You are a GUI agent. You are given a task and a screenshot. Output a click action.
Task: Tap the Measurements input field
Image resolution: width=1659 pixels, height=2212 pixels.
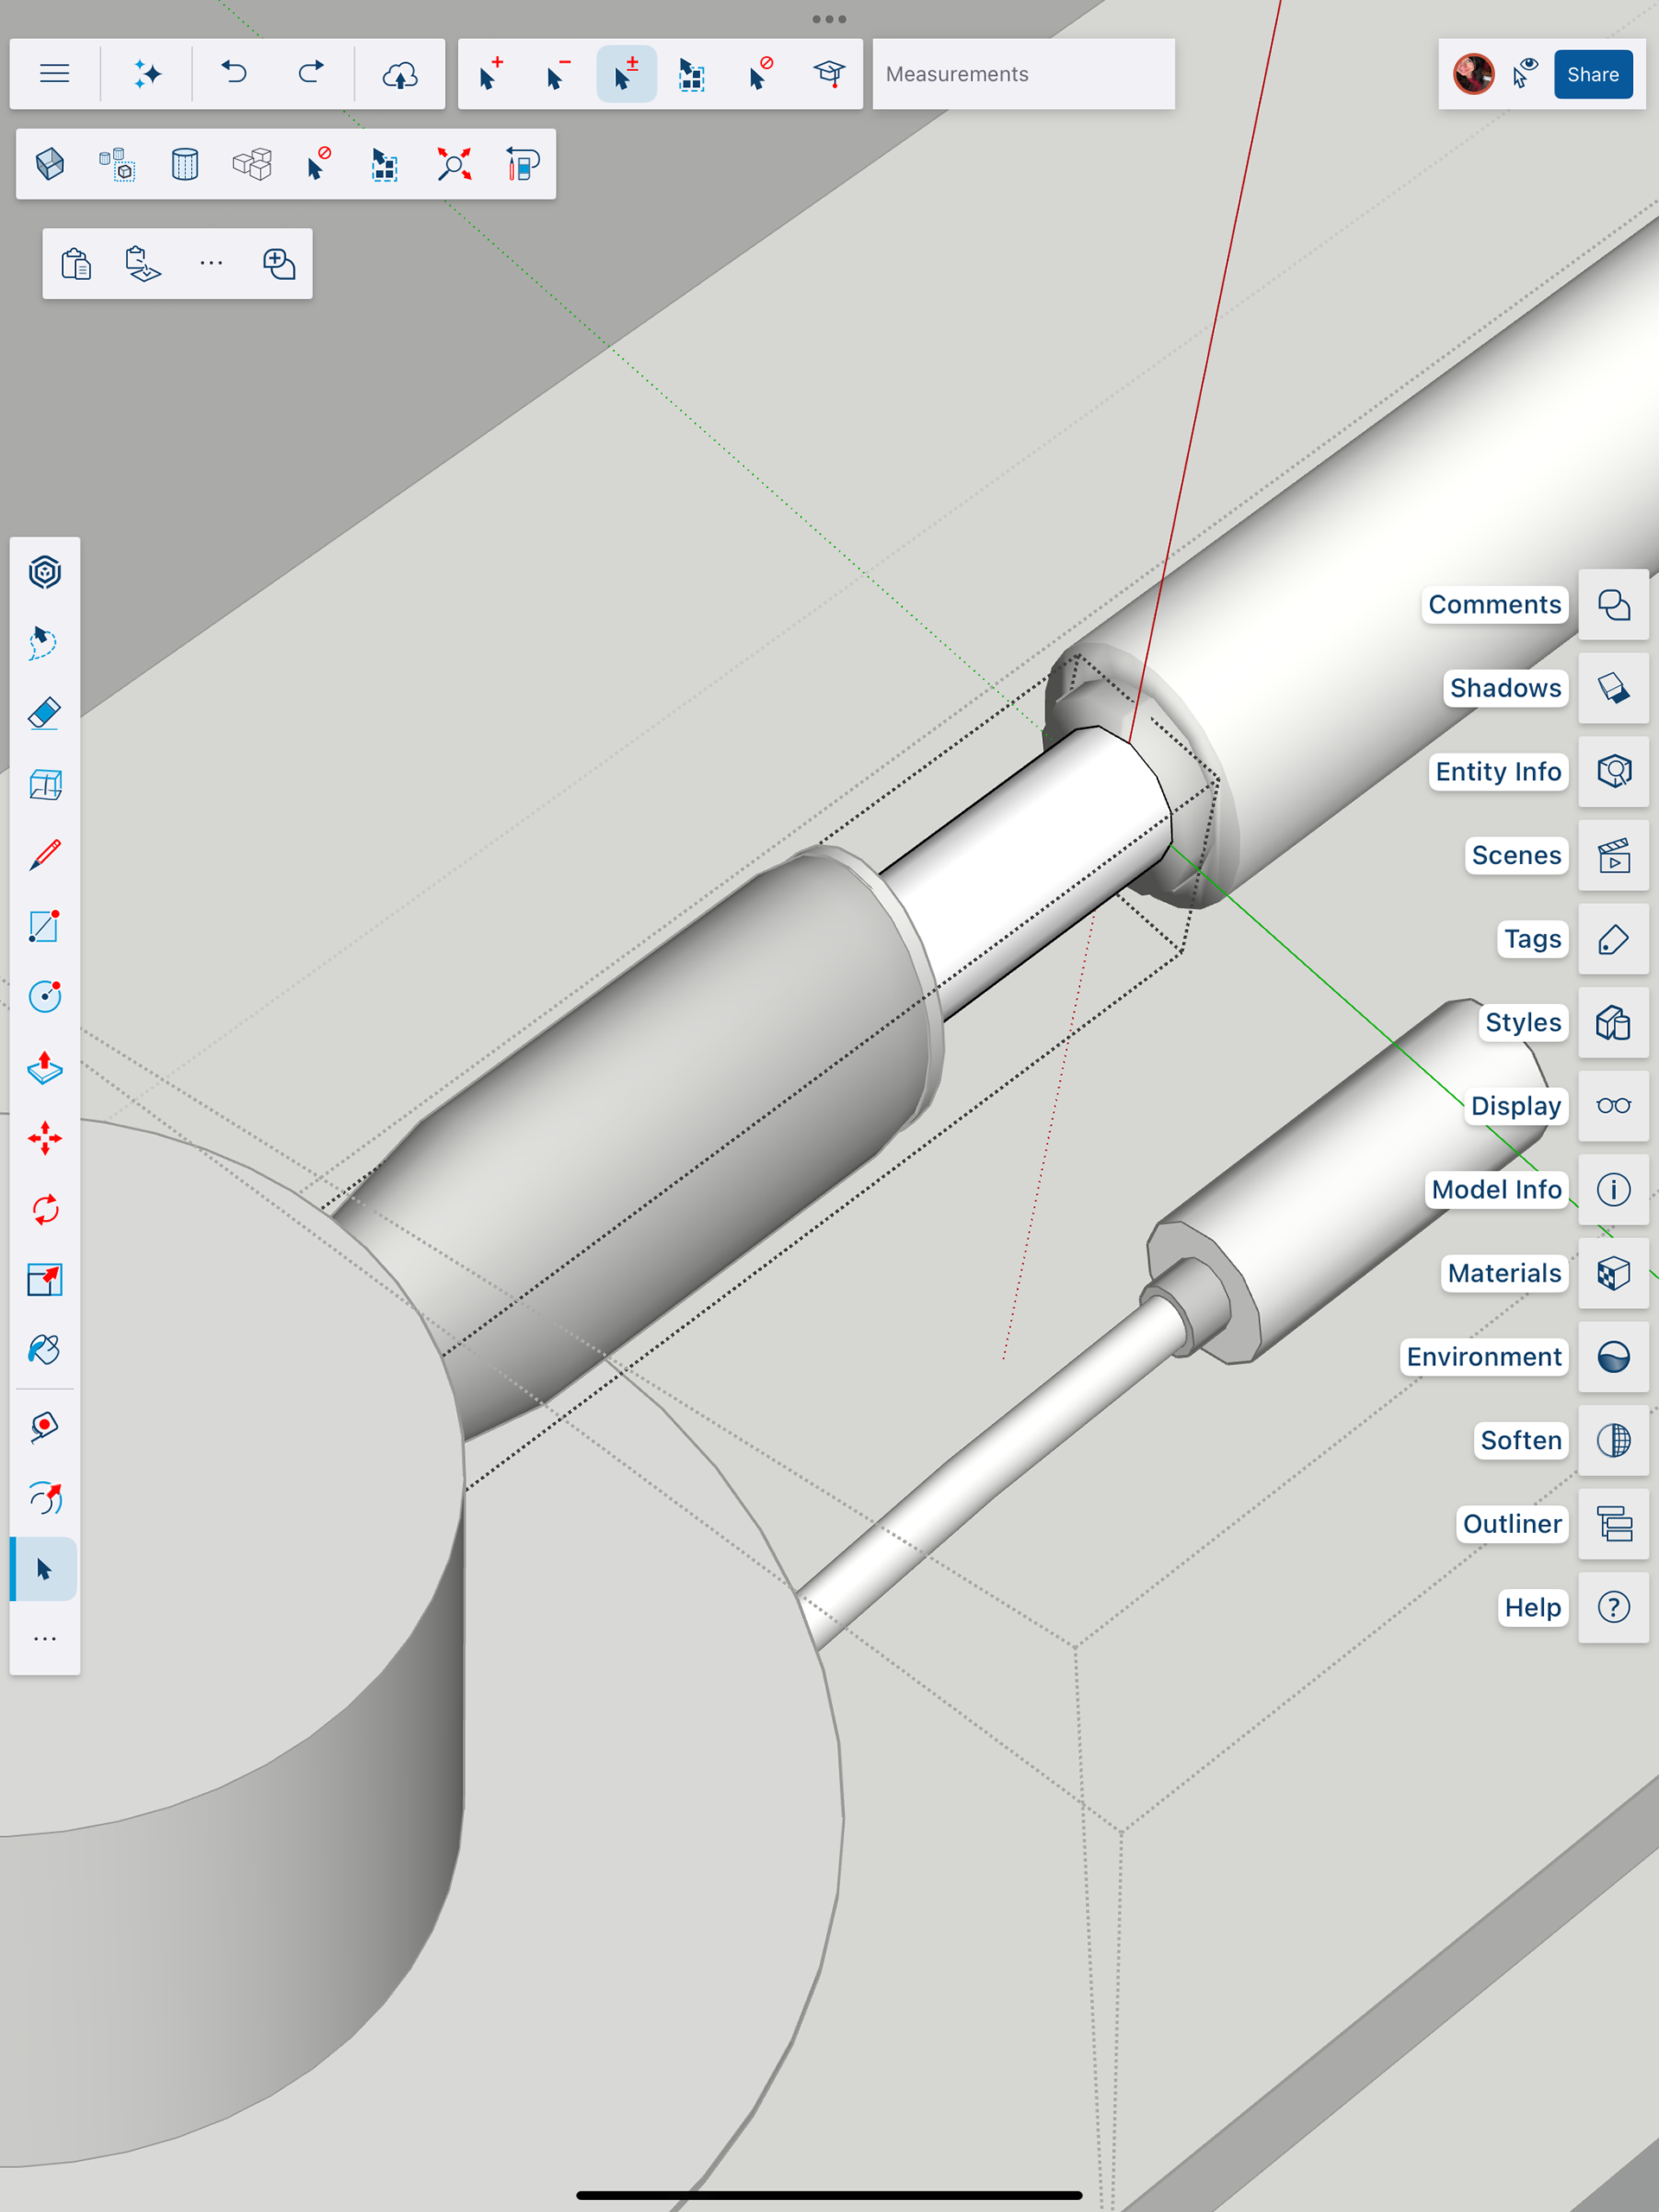[x=1023, y=74]
